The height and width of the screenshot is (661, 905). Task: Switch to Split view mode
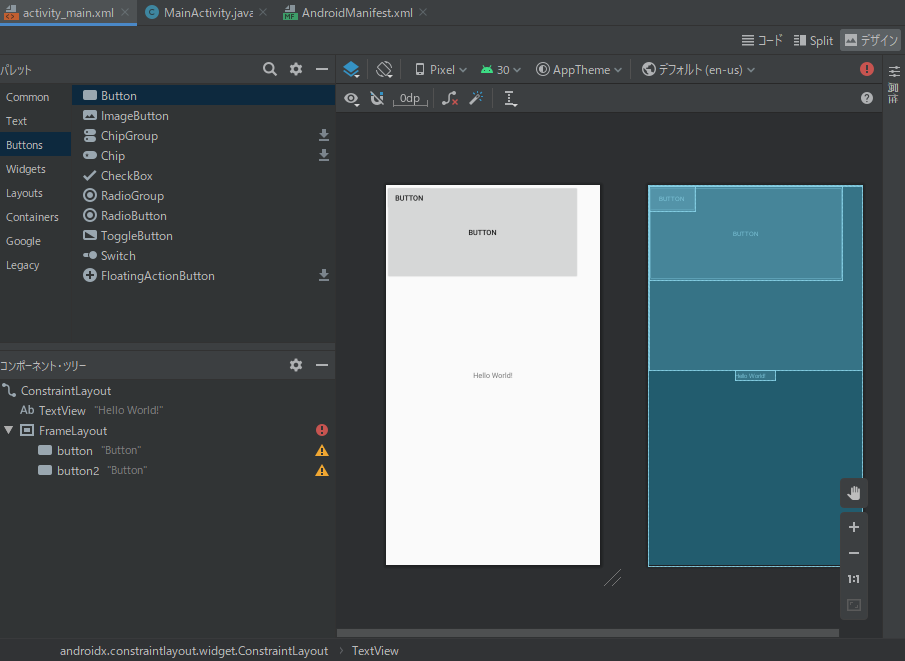coord(813,41)
